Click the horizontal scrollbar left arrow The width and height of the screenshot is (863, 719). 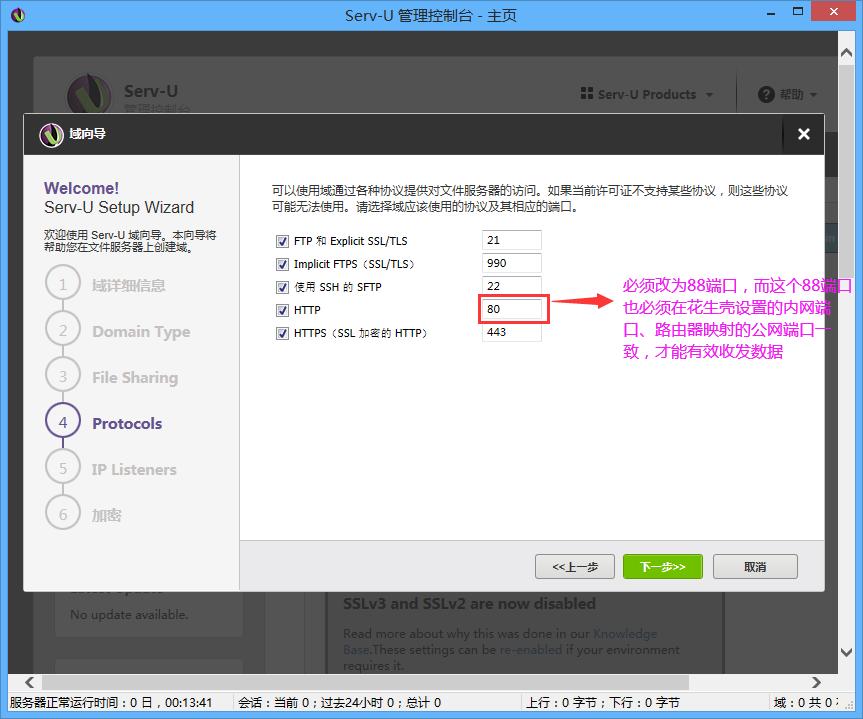(29, 683)
